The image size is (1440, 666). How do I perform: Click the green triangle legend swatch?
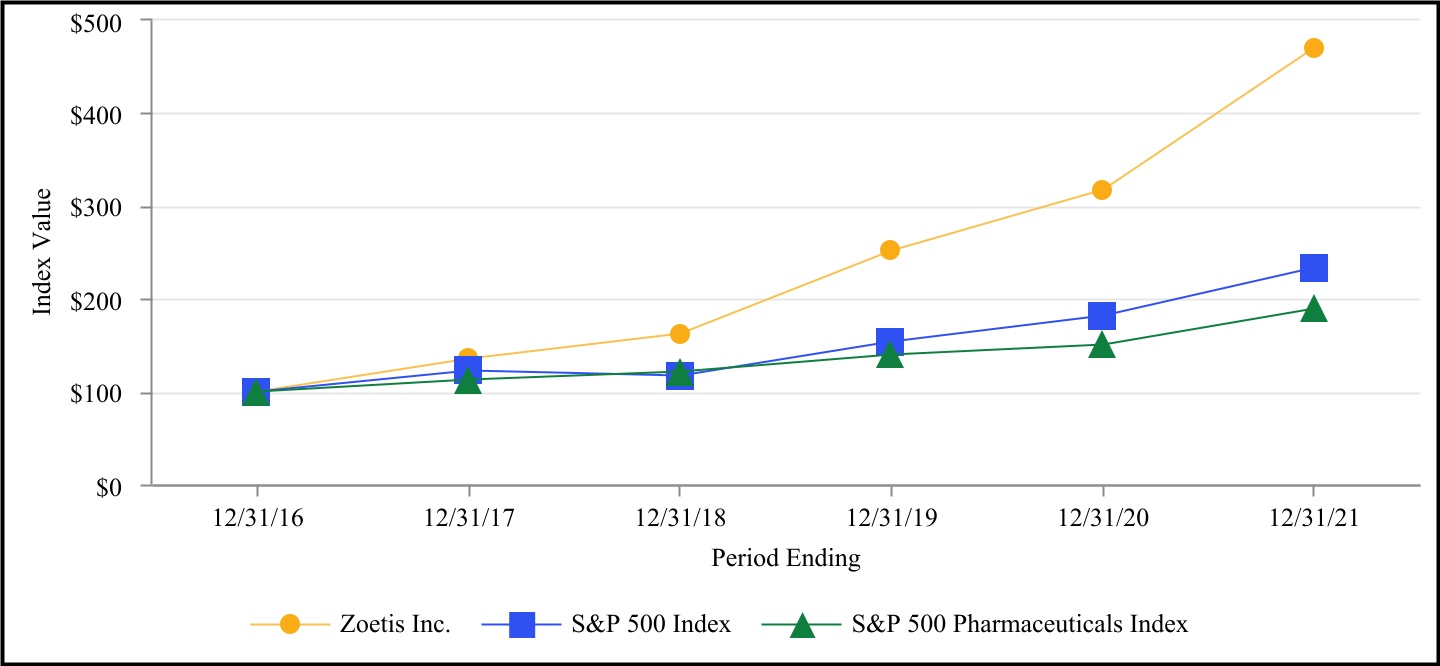802,625
